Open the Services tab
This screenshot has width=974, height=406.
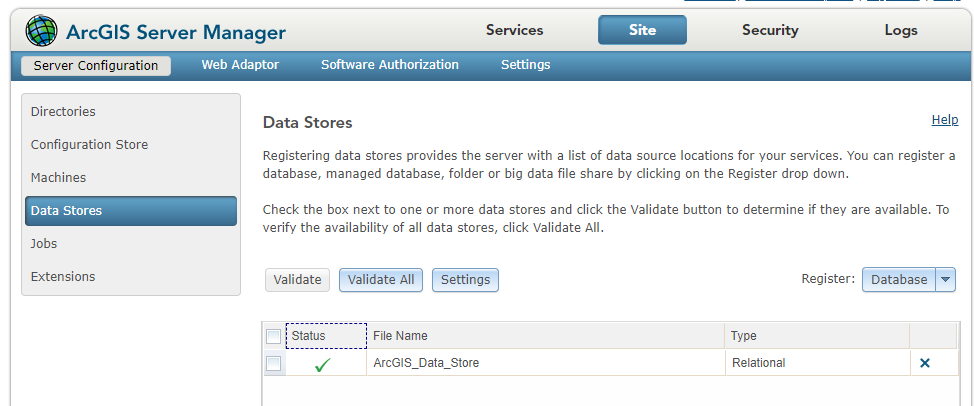coord(514,30)
